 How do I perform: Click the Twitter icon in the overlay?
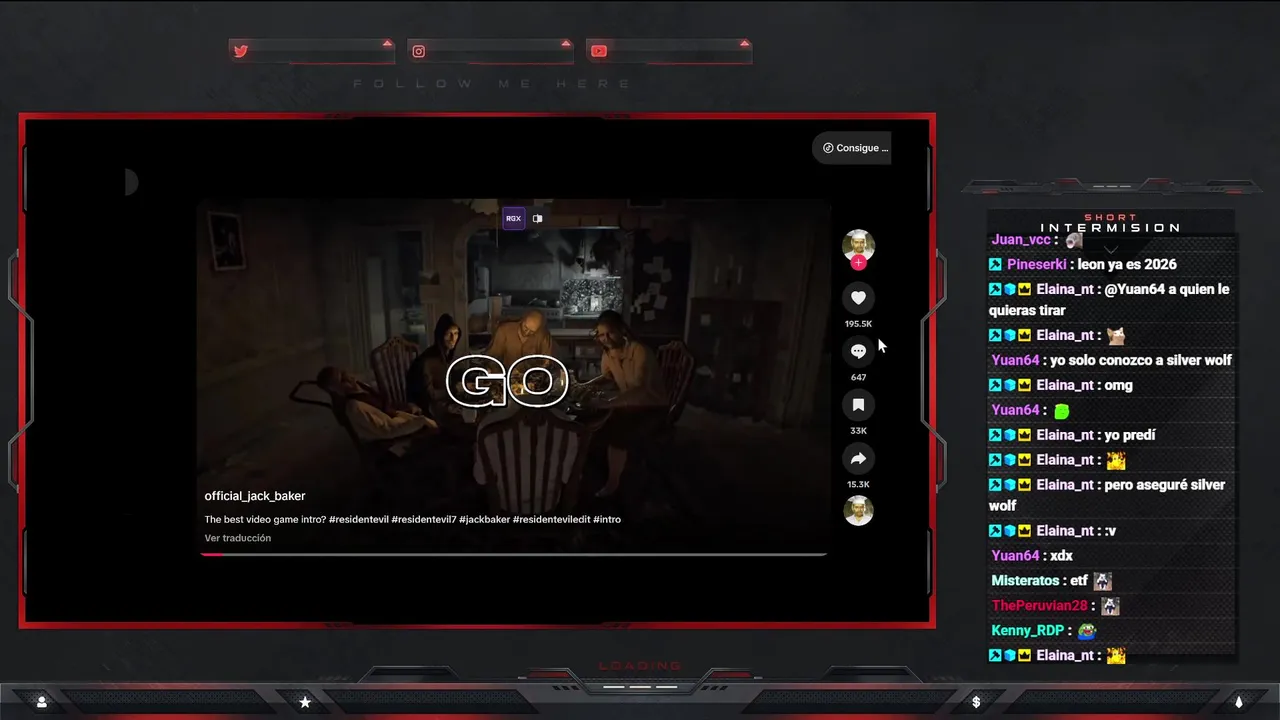coord(241,51)
